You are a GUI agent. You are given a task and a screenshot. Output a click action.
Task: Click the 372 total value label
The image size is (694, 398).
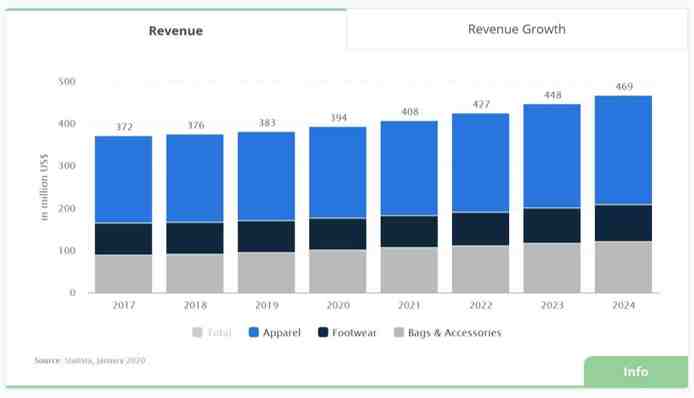coord(124,127)
